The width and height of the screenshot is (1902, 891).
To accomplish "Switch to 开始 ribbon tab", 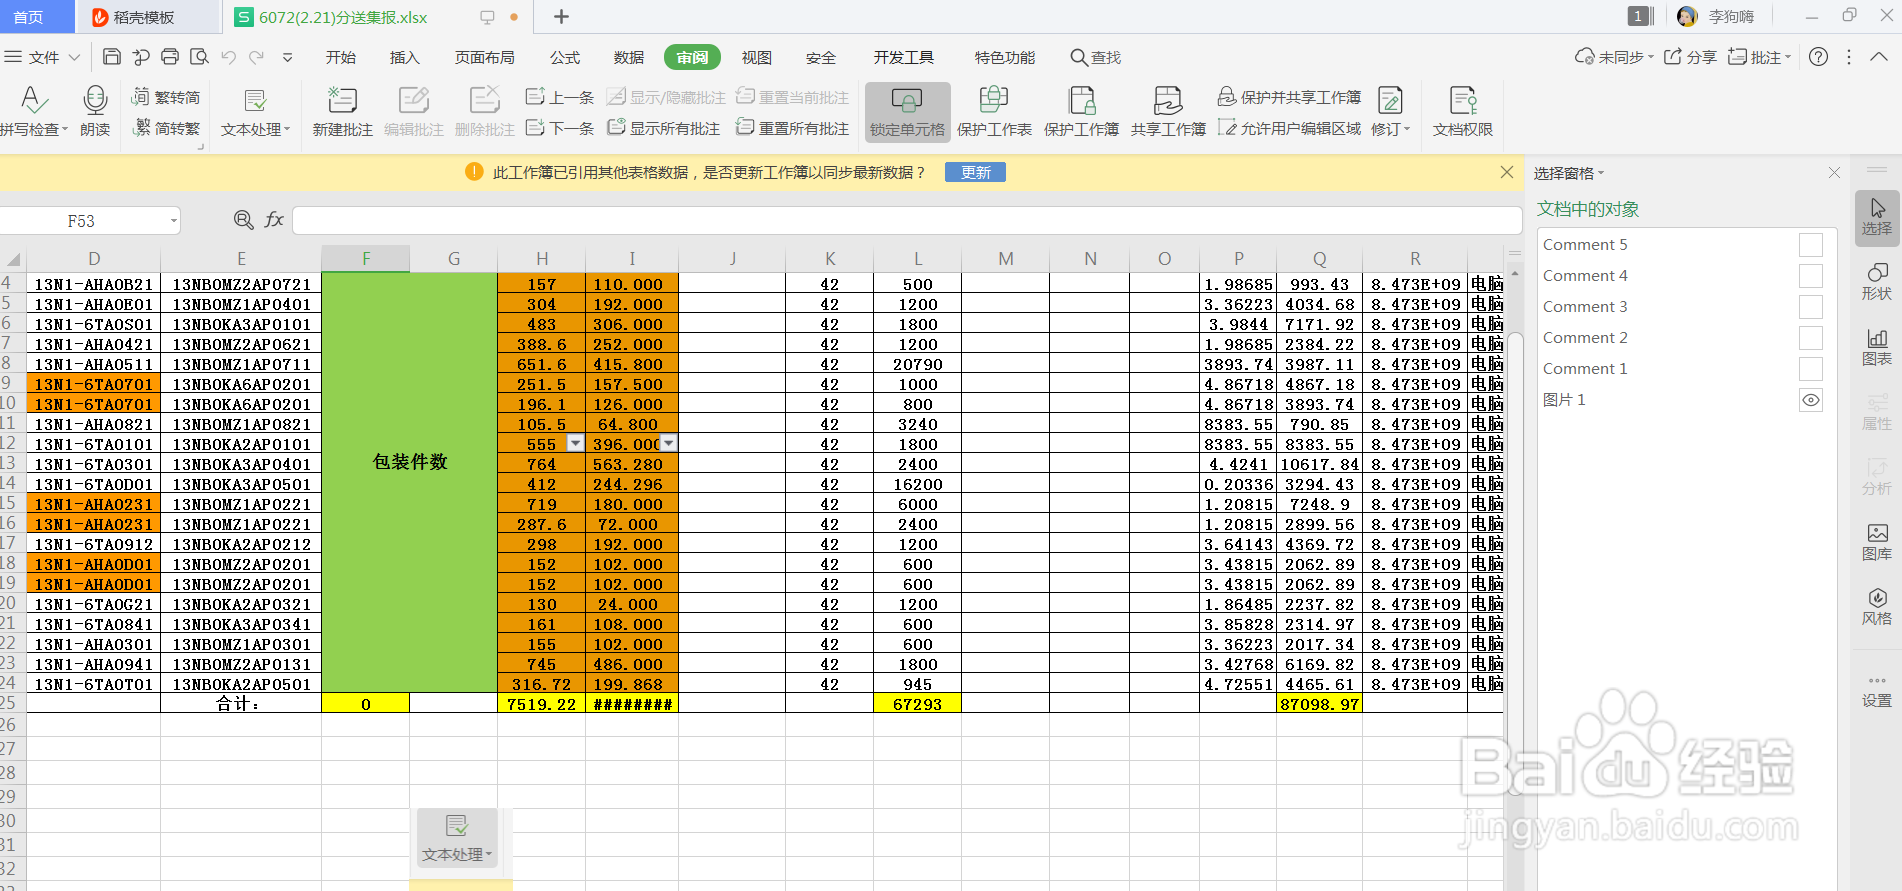I will (341, 57).
